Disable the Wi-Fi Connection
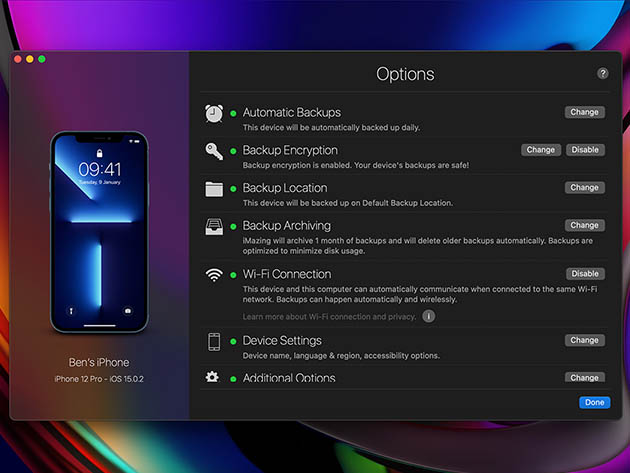This screenshot has width=630, height=473. coord(585,274)
